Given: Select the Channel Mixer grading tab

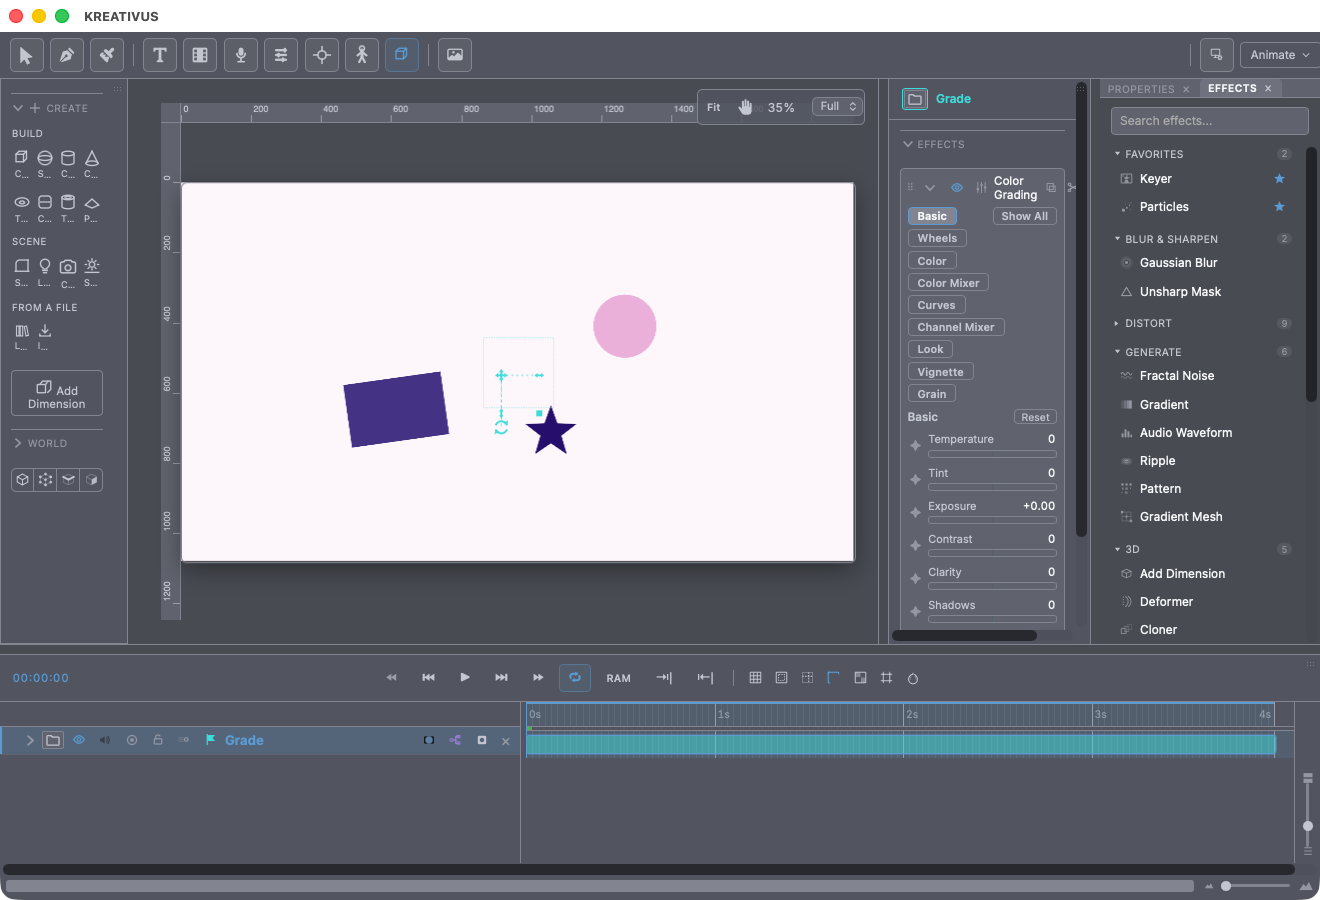Looking at the screenshot, I should click(956, 327).
